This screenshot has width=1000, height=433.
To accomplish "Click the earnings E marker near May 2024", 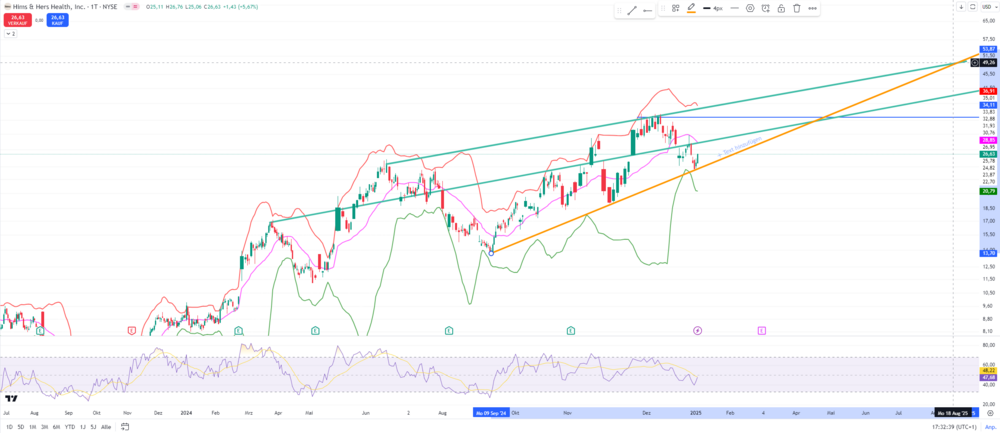I will (315, 330).
